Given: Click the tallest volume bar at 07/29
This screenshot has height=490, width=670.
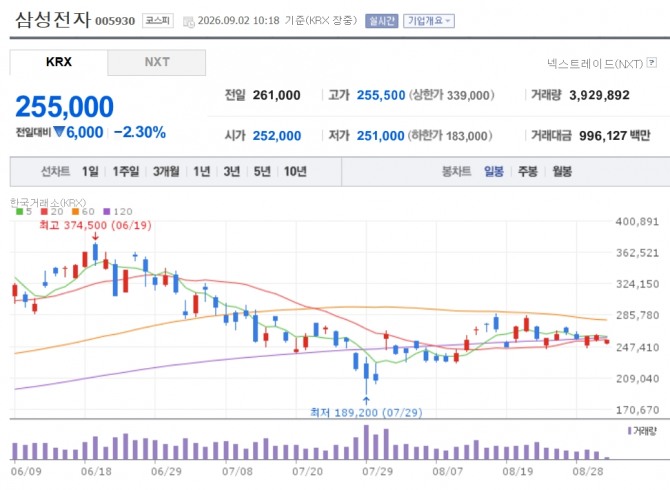Looking at the screenshot, I should click(x=366, y=442).
